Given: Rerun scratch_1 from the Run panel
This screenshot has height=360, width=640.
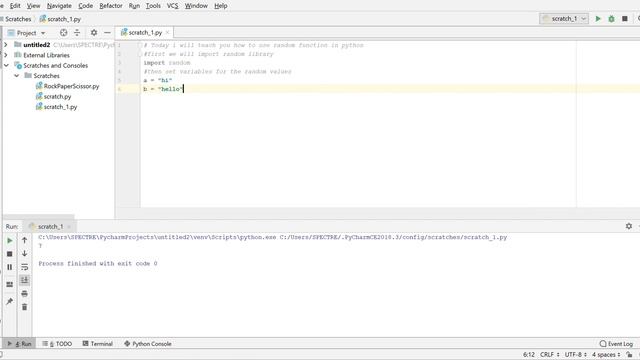Looking at the screenshot, I should 10,241.
